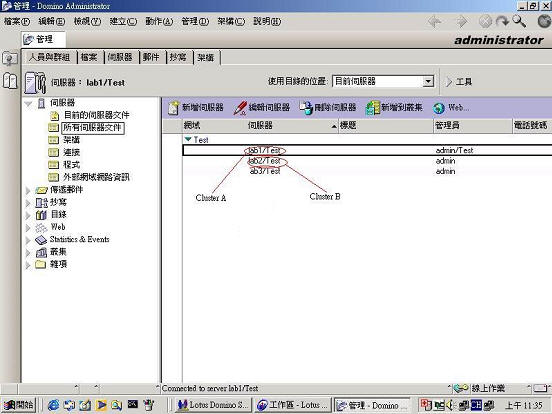Open the bookmark bar server icon

[x=10, y=58]
